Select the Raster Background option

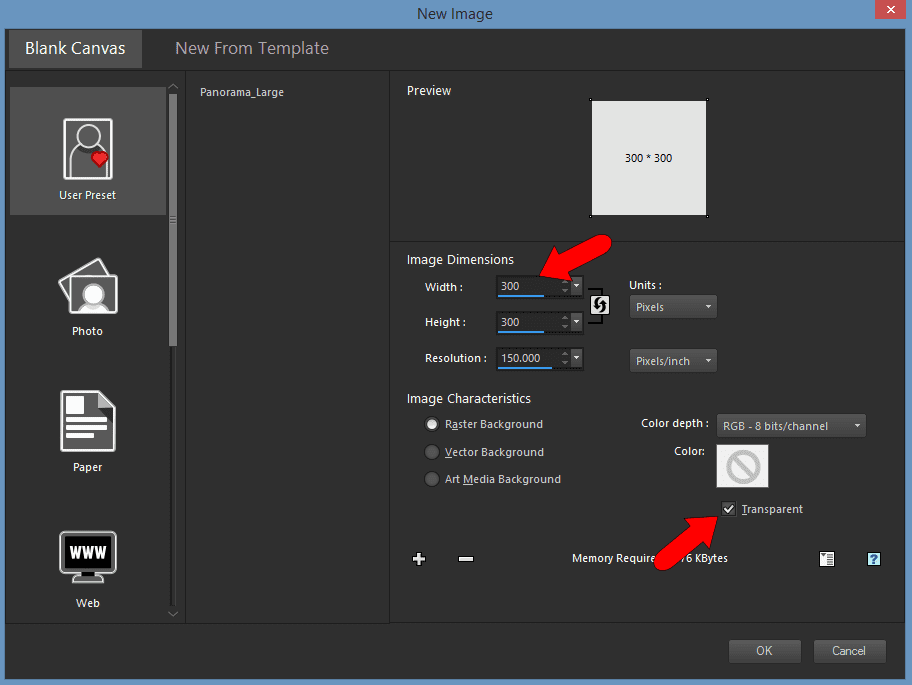click(x=431, y=424)
